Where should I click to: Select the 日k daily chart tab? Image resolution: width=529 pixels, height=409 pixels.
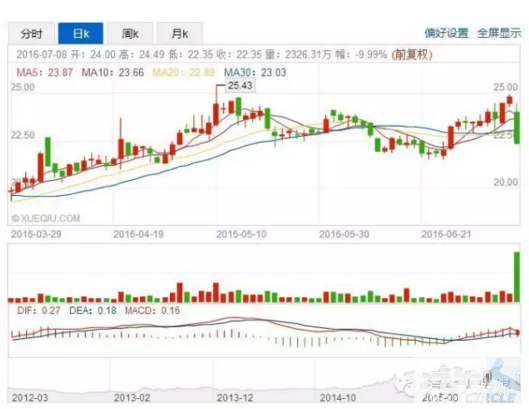pos(81,33)
